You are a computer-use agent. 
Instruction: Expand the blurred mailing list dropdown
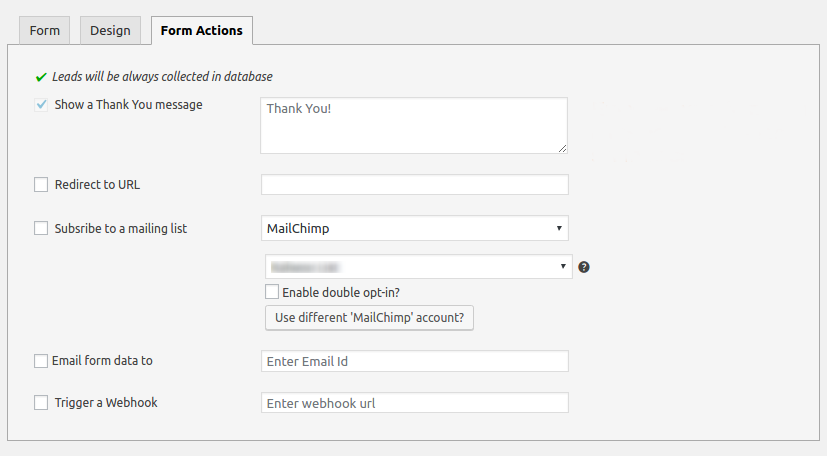tap(418, 267)
